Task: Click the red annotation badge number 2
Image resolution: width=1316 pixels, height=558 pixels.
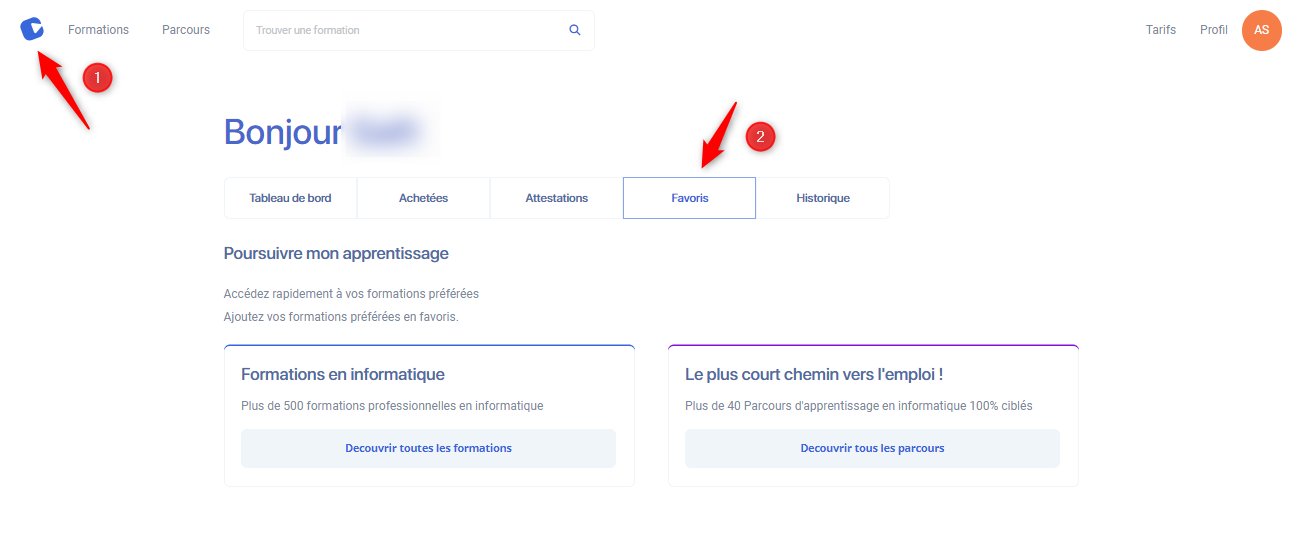Action: click(x=760, y=138)
